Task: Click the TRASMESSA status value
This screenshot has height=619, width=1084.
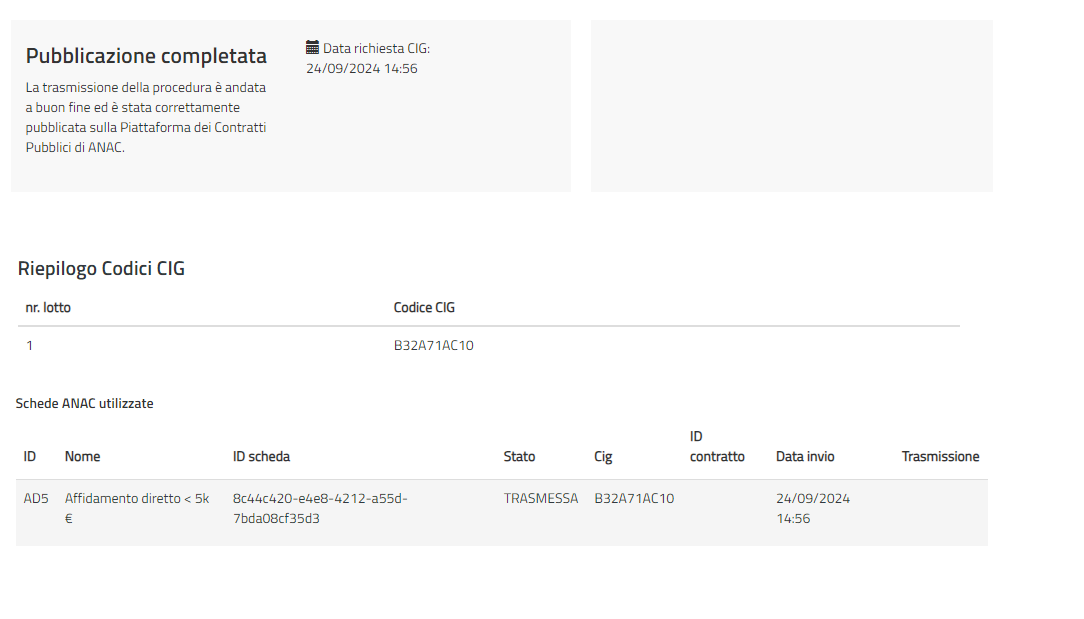Action: (540, 498)
